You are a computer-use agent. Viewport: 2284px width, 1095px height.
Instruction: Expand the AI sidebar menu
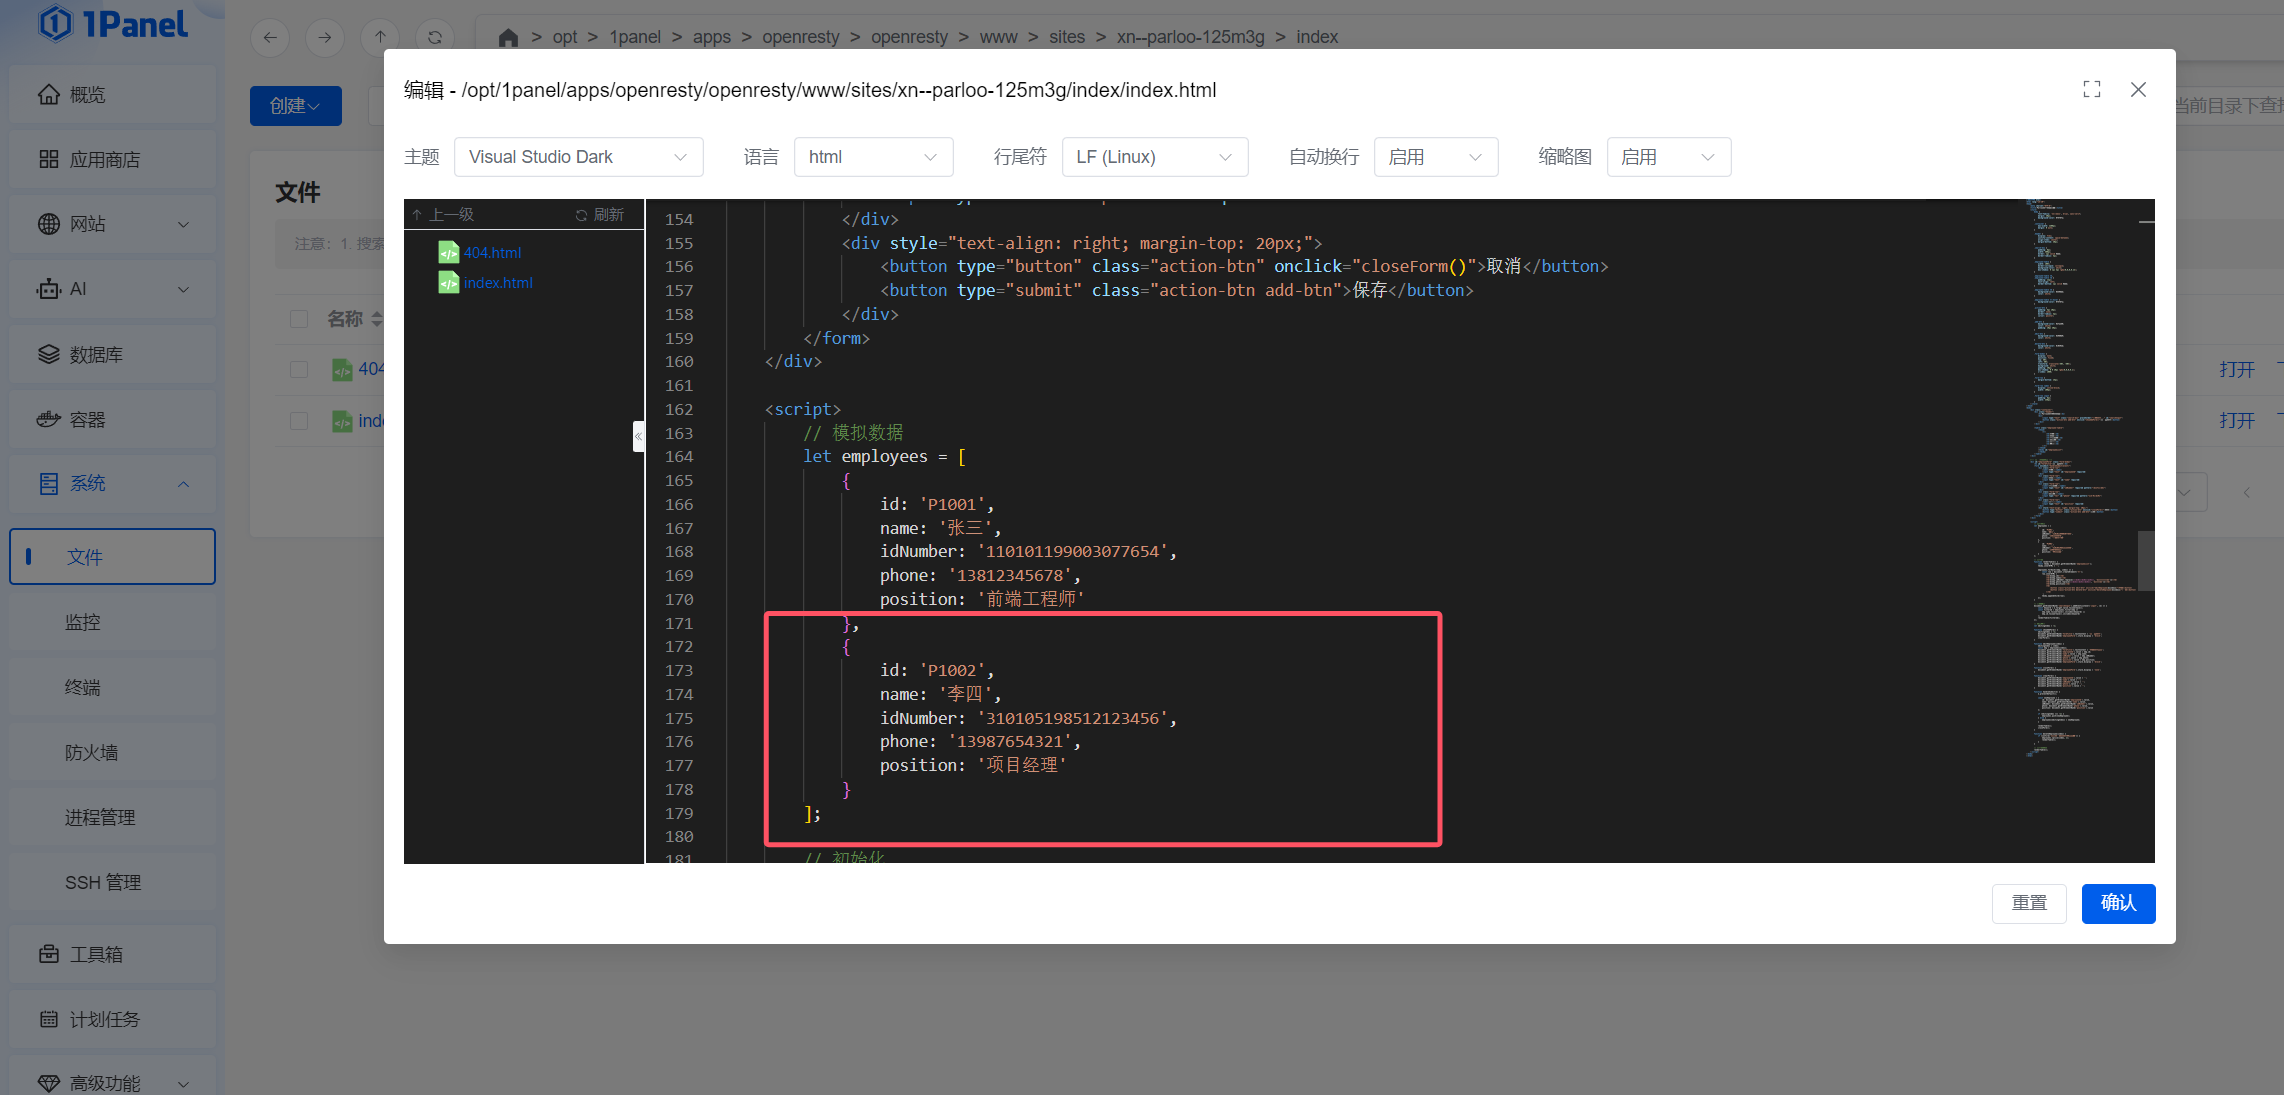112,289
